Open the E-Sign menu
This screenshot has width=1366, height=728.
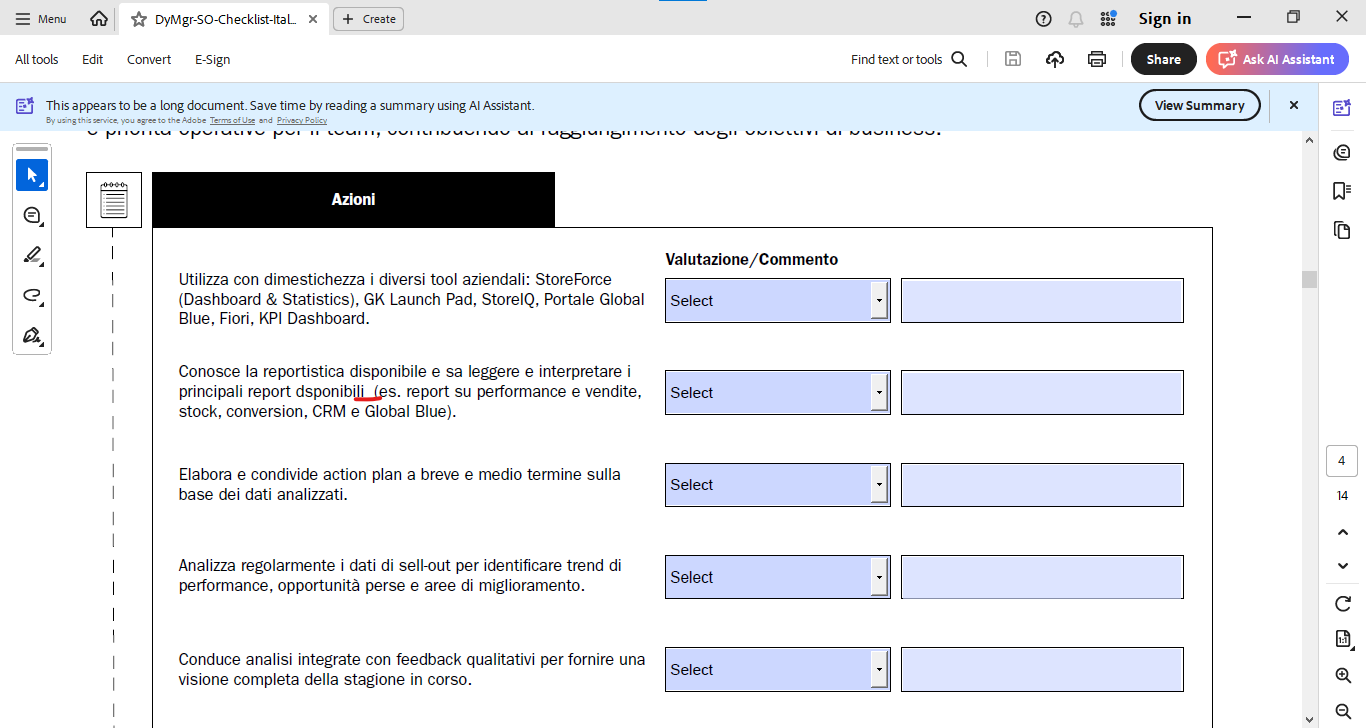tap(212, 59)
